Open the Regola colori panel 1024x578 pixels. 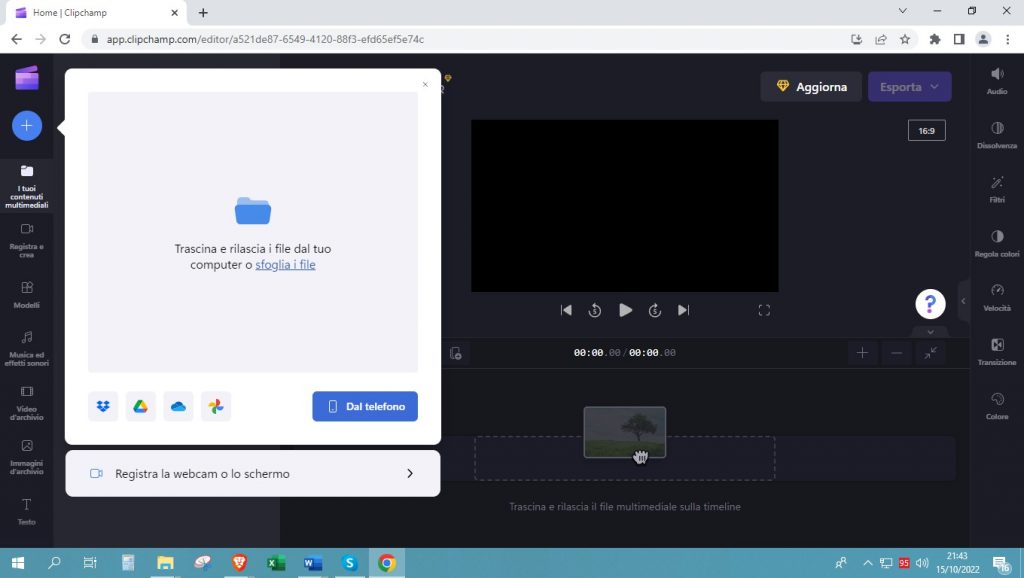tap(996, 243)
